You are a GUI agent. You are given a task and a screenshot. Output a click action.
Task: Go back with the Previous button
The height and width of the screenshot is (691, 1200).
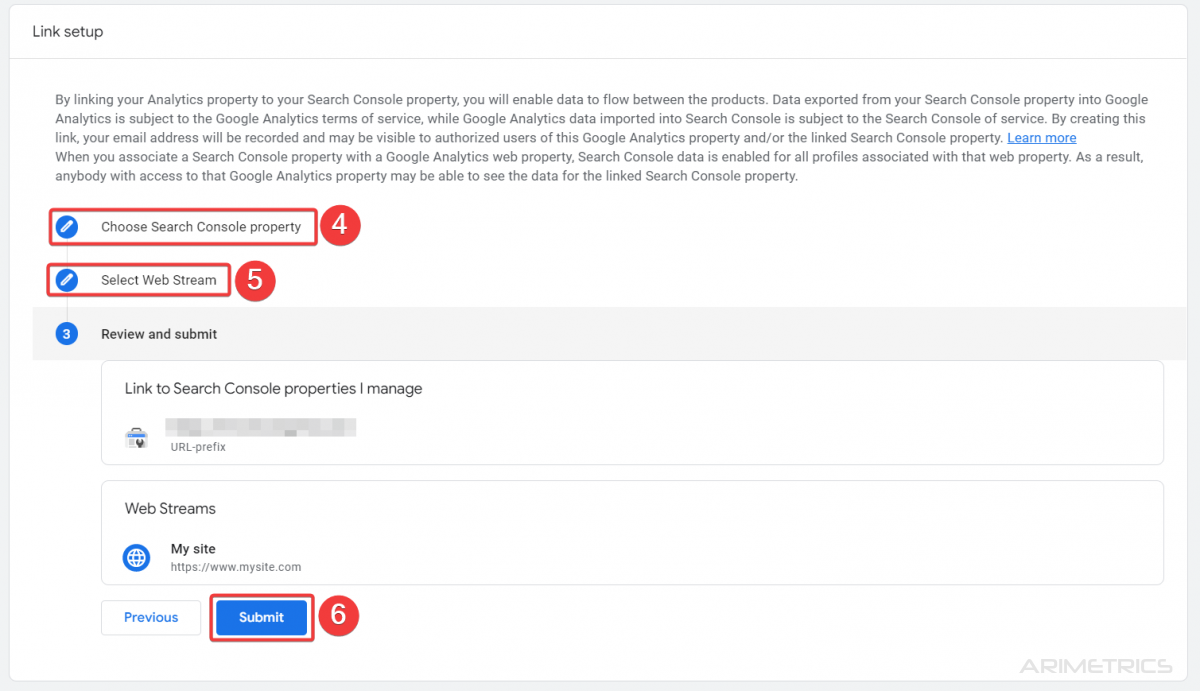coord(151,617)
